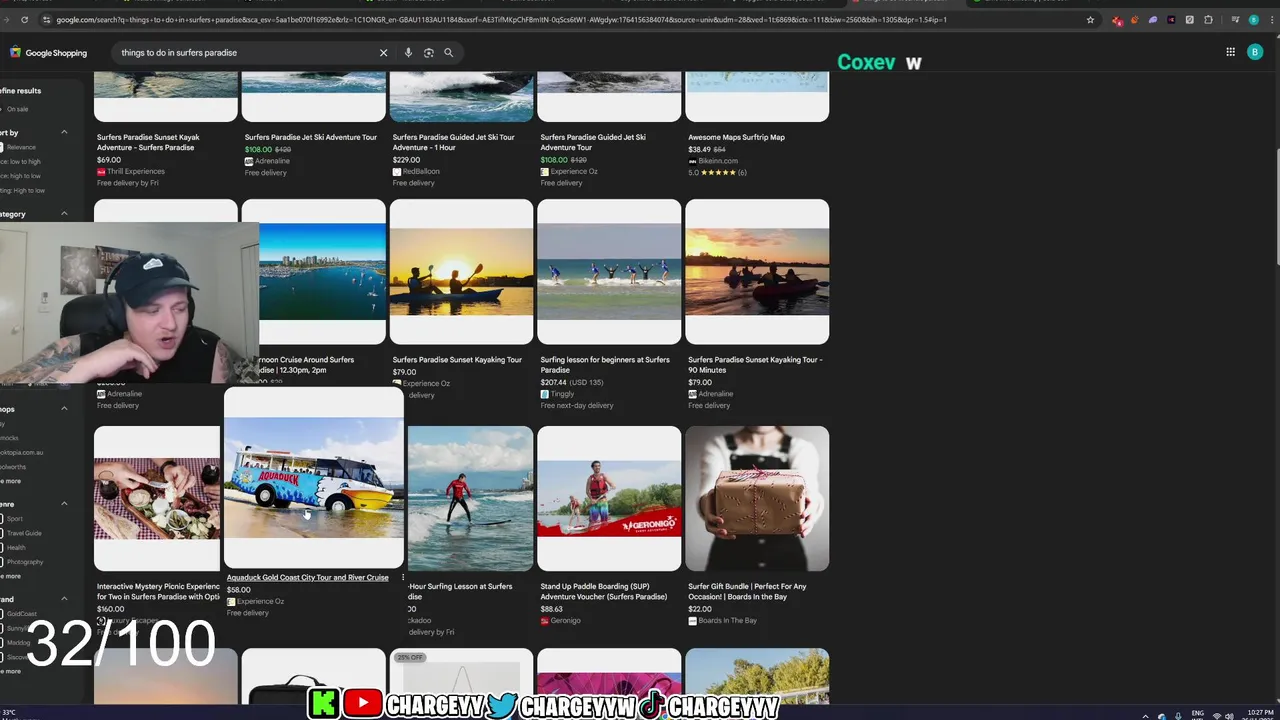Open Surfers Paradise Sunset Kayaking Tour 90 Minutes
This screenshot has width=1280, height=720.
(755, 364)
